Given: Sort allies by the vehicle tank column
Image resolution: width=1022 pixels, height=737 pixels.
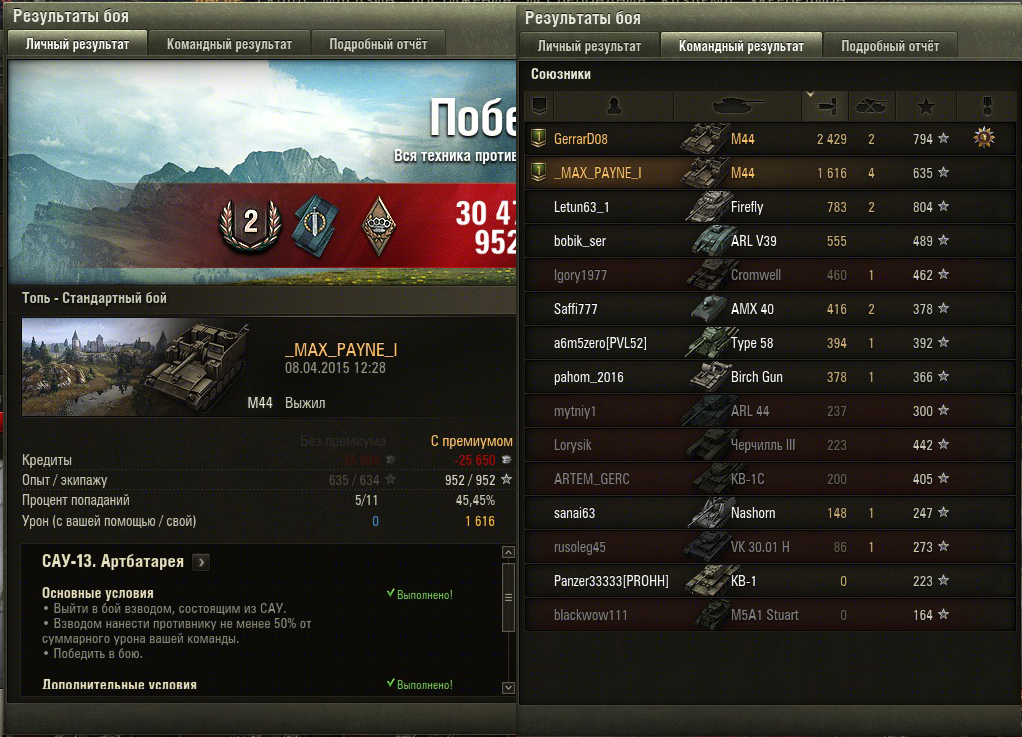Looking at the screenshot, I should point(738,106).
